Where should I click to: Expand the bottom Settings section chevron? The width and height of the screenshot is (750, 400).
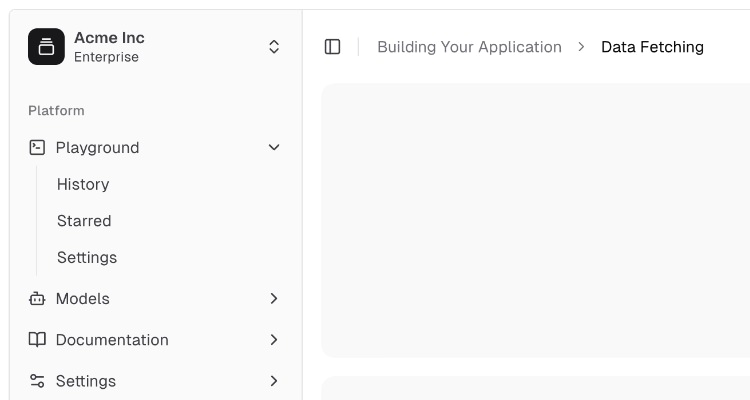pos(274,381)
